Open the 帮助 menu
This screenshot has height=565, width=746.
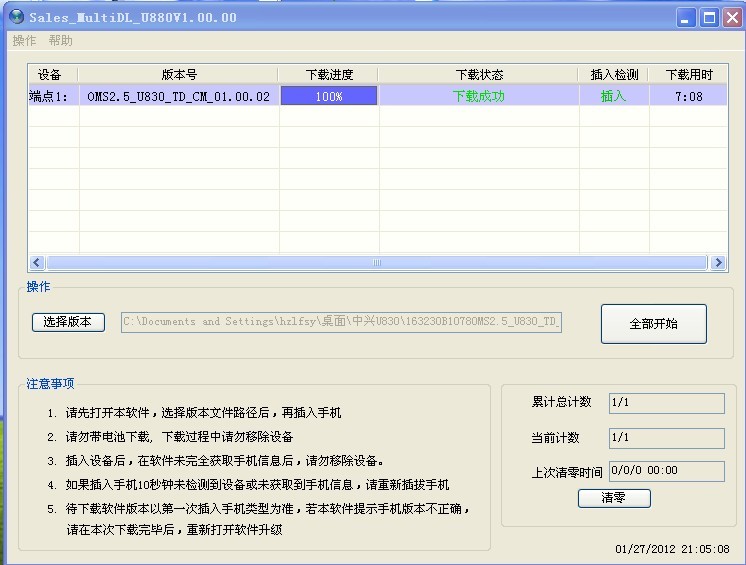click(60, 41)
